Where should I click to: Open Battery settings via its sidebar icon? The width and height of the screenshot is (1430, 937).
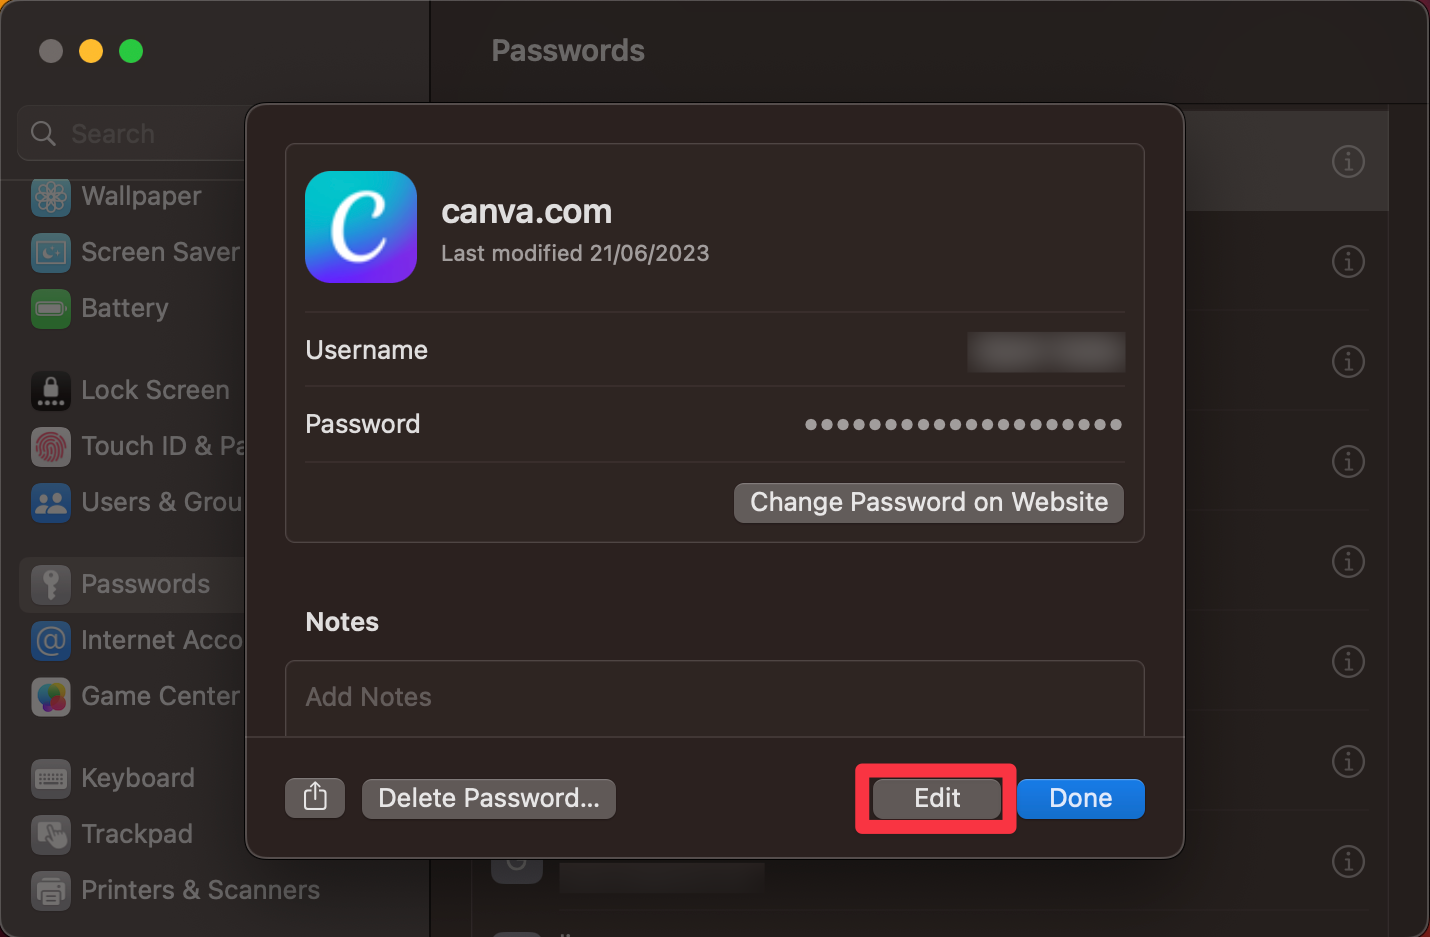pyautogui.click(x=51, y=309)
